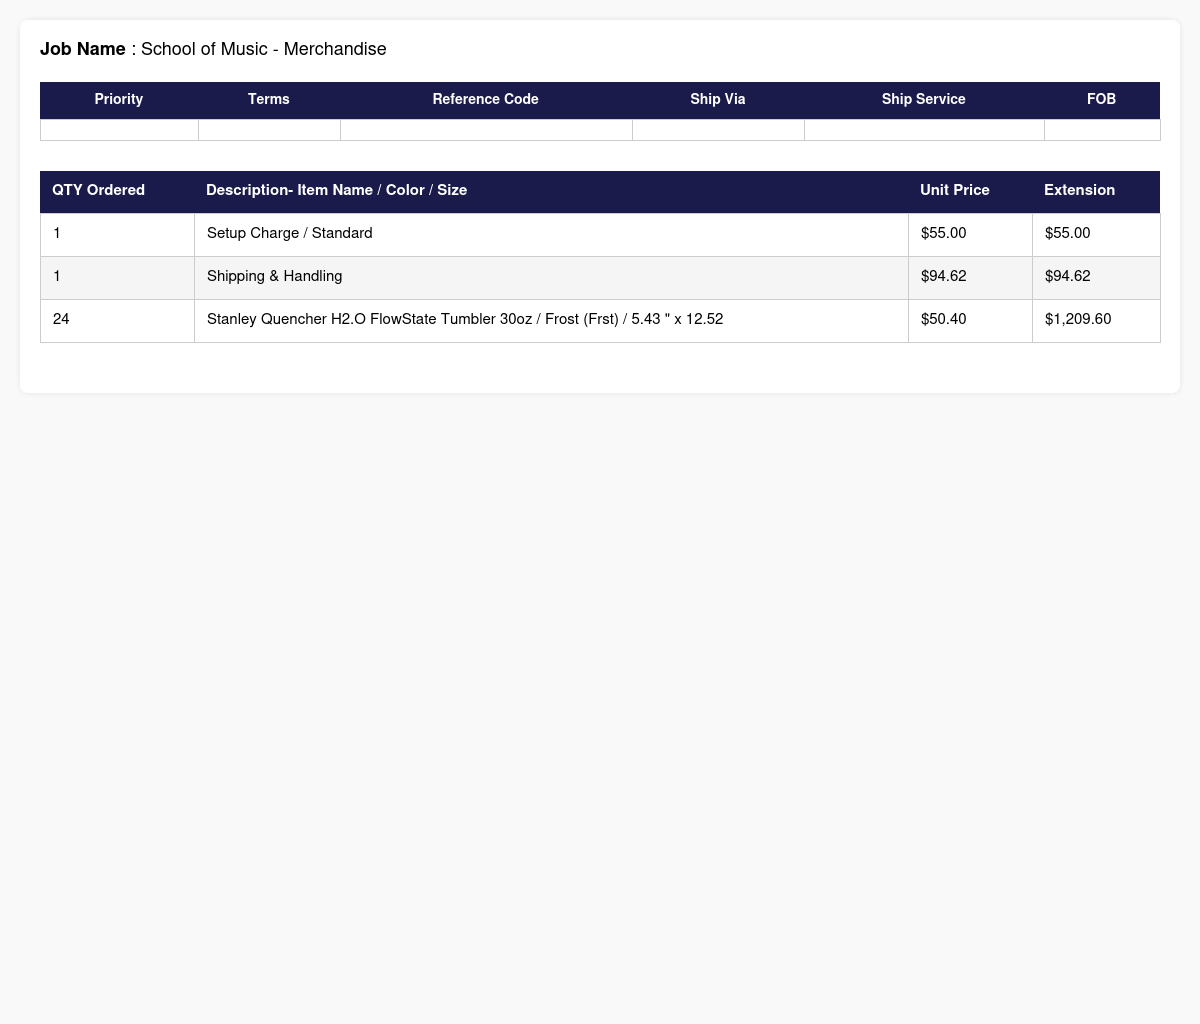Select the FOB column header
Image resolution: width=1200 pixels, height=1024 pixels.
pyautogui.click(x=1102, y=100)
